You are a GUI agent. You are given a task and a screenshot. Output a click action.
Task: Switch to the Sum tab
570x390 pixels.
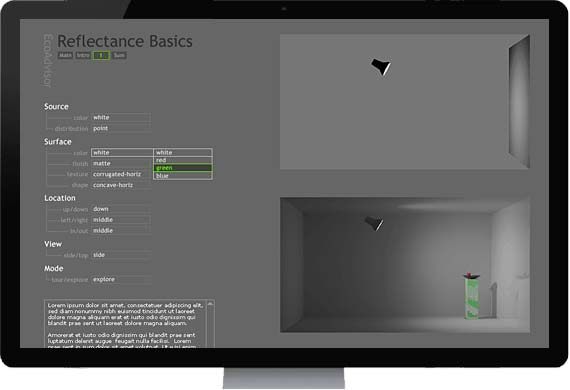coord(119,55)
